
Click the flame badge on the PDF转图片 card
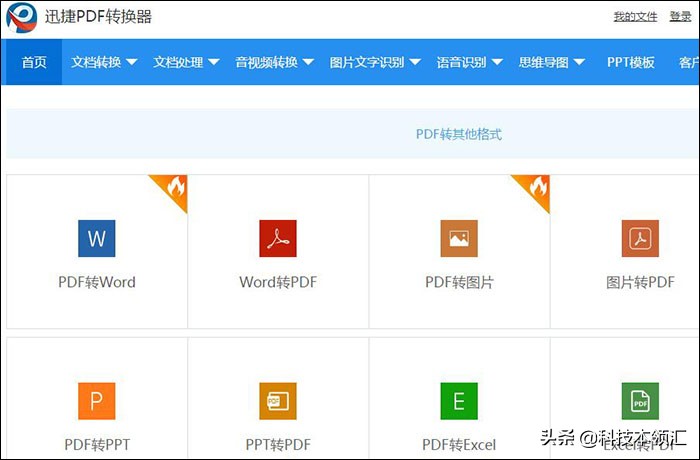tap(537, 188)
